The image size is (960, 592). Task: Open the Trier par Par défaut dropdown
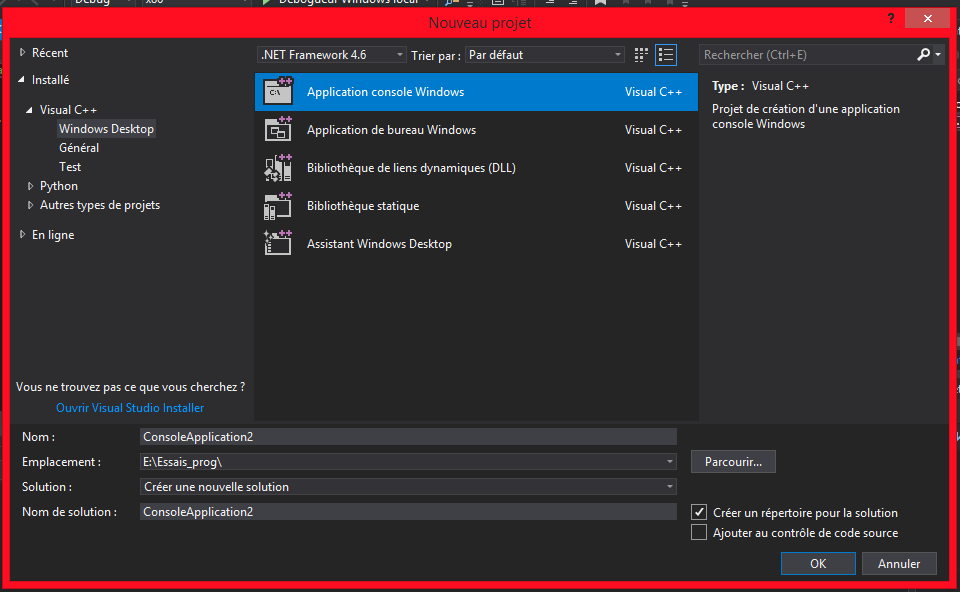[x=545, y=55]
